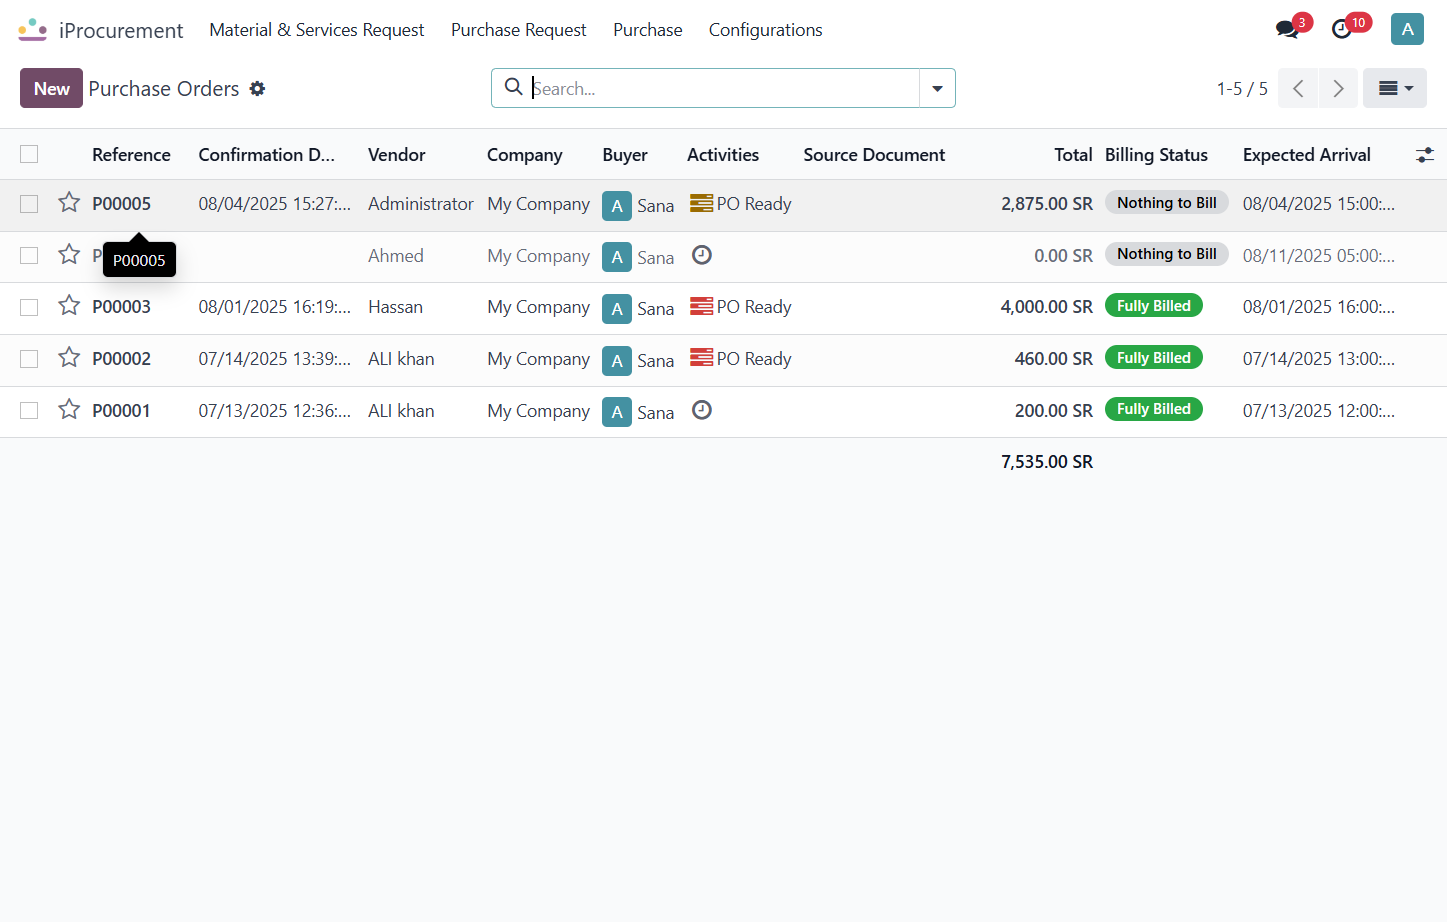Check the P00001 row checkbox
The image size is (1447, 922).
coord(29,411)
